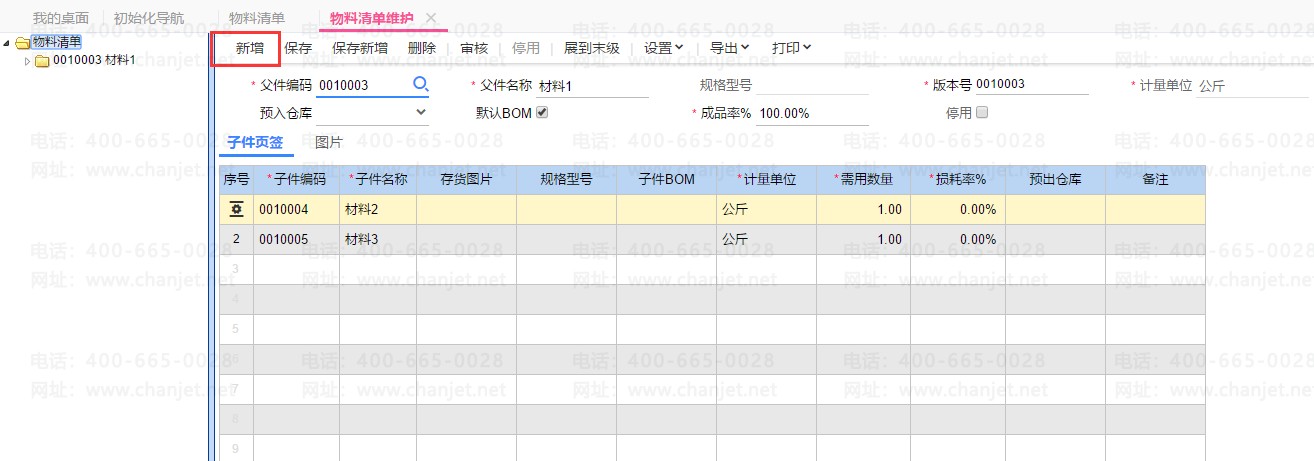Click the row marker icon in first row
The width and height of the screenshot is (1314, 461).
(236, 210)
